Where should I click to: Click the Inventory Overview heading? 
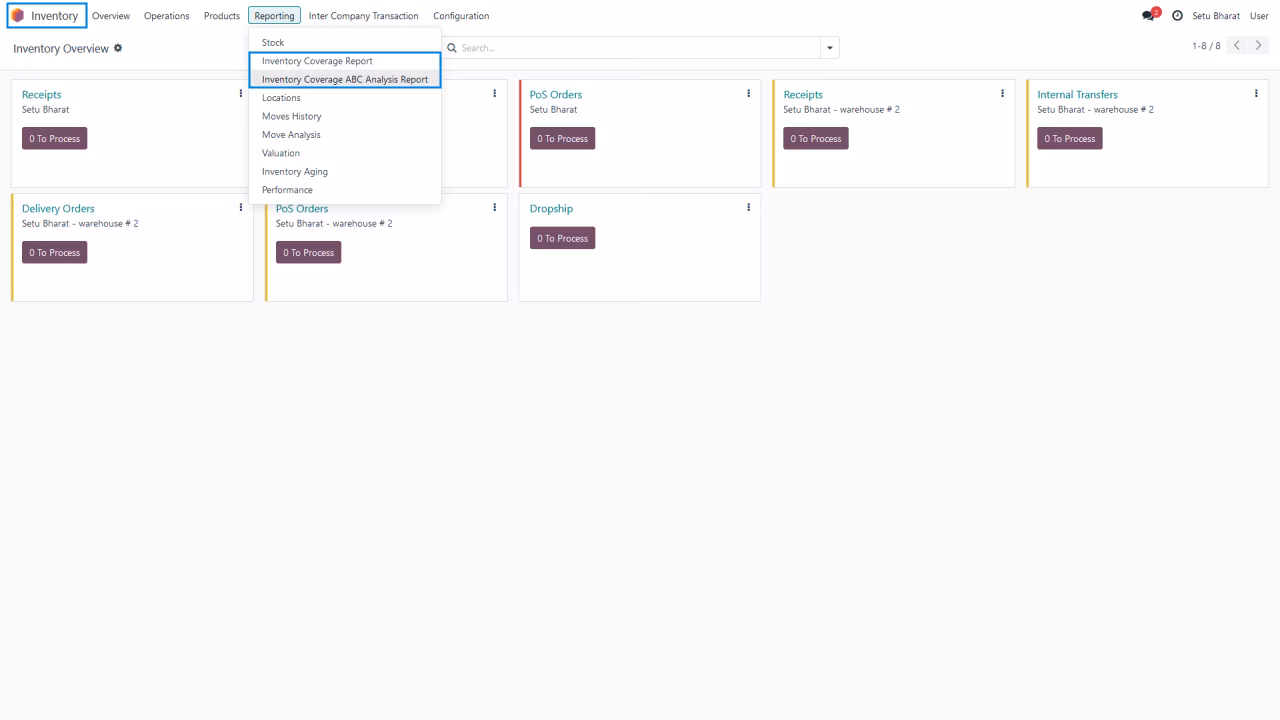pos(61,49)
